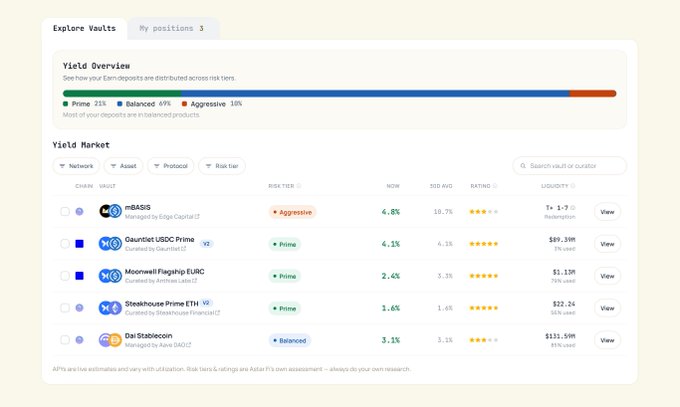View the Steakhouse Prime ETH vault
This screenshot has height=407, width=680.
click(x=607, y=308)
